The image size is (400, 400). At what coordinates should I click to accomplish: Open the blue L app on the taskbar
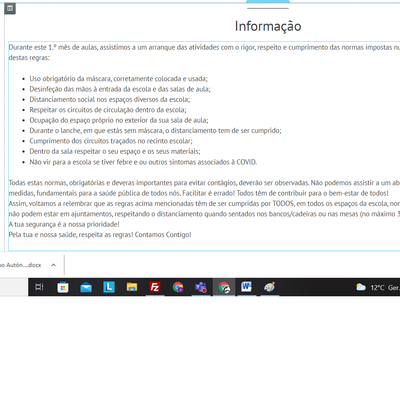[109, 287]
